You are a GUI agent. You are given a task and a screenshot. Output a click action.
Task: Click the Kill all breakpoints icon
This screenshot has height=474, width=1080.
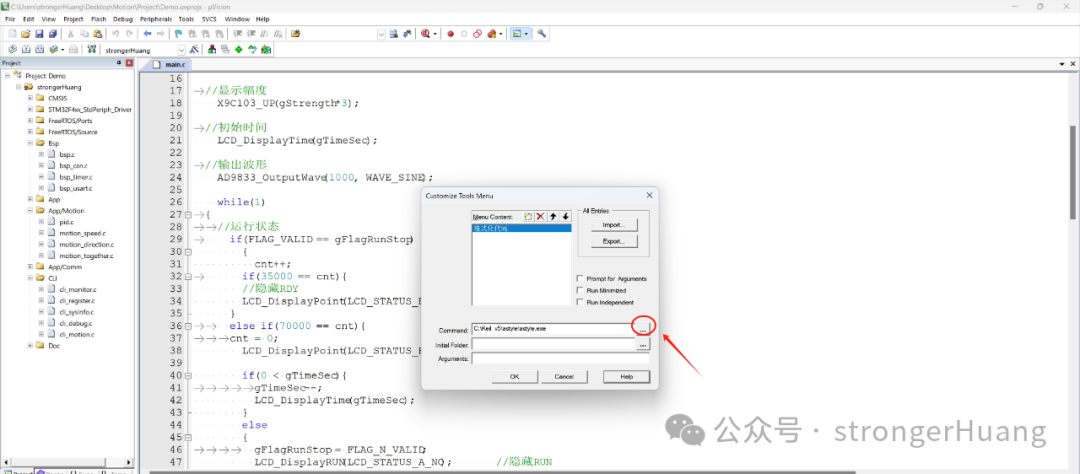pos(491,34)
